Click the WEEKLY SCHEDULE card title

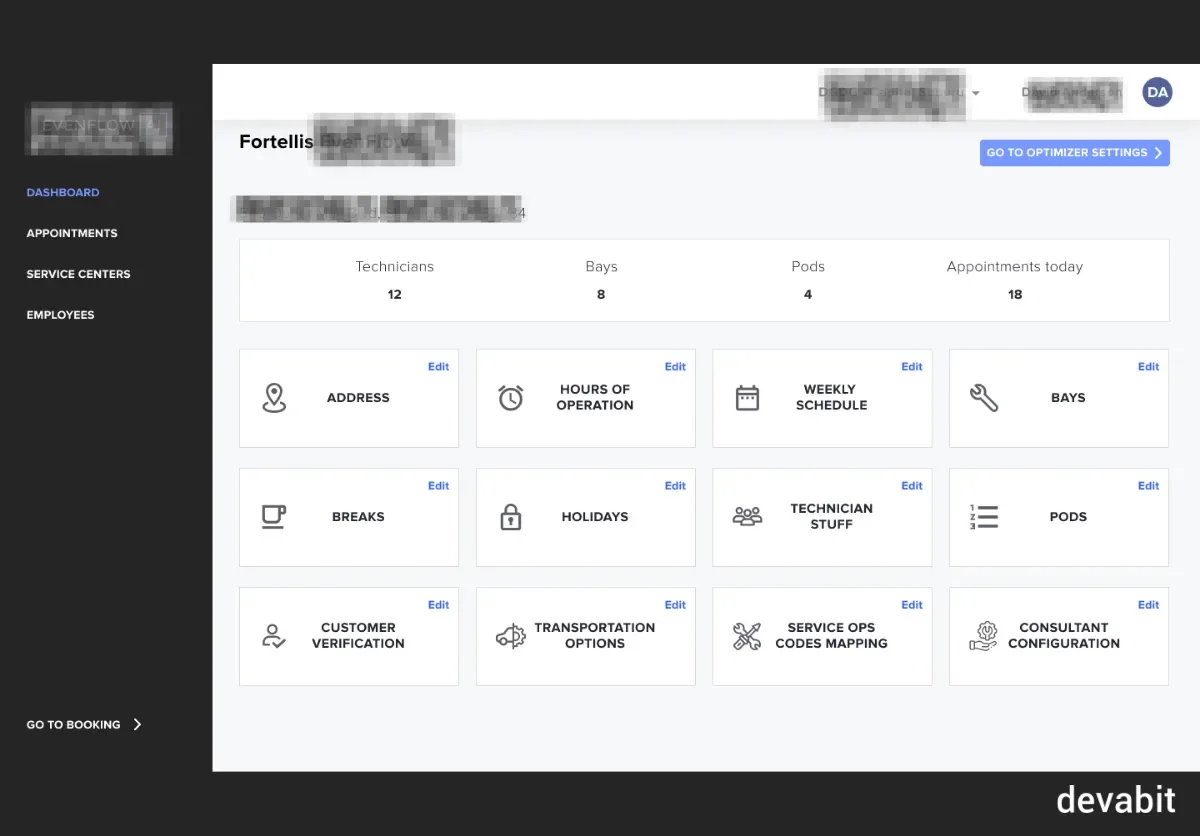[831, 397]
